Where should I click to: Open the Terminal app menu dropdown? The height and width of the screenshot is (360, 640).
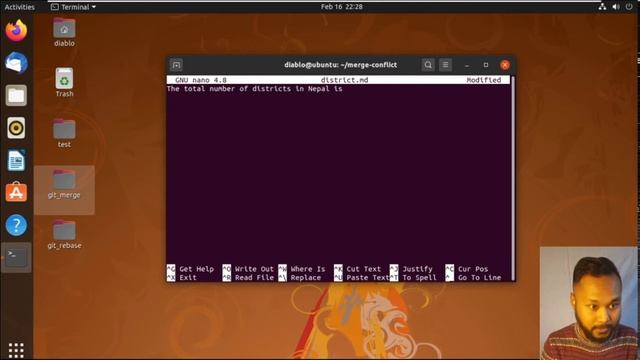pyautogui.click(x=73, y=7)
